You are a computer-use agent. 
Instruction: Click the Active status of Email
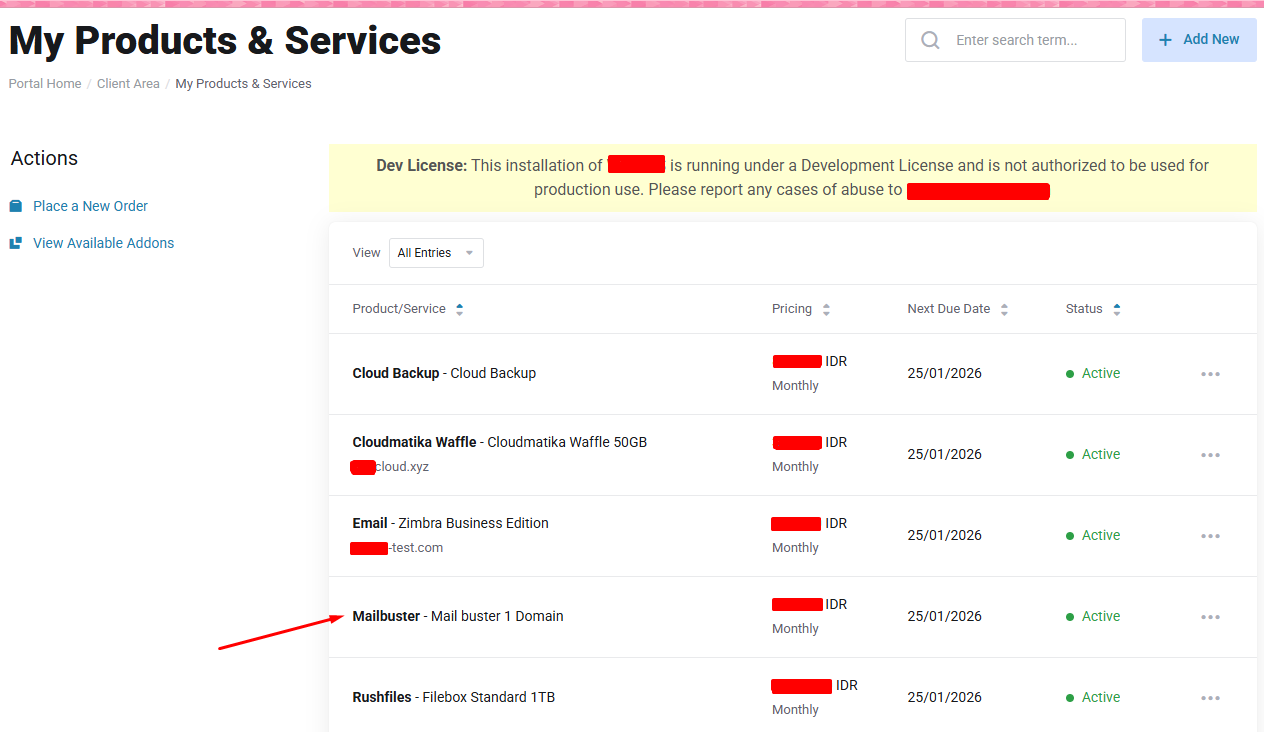pyautogui.click(x=1093, y=535)
